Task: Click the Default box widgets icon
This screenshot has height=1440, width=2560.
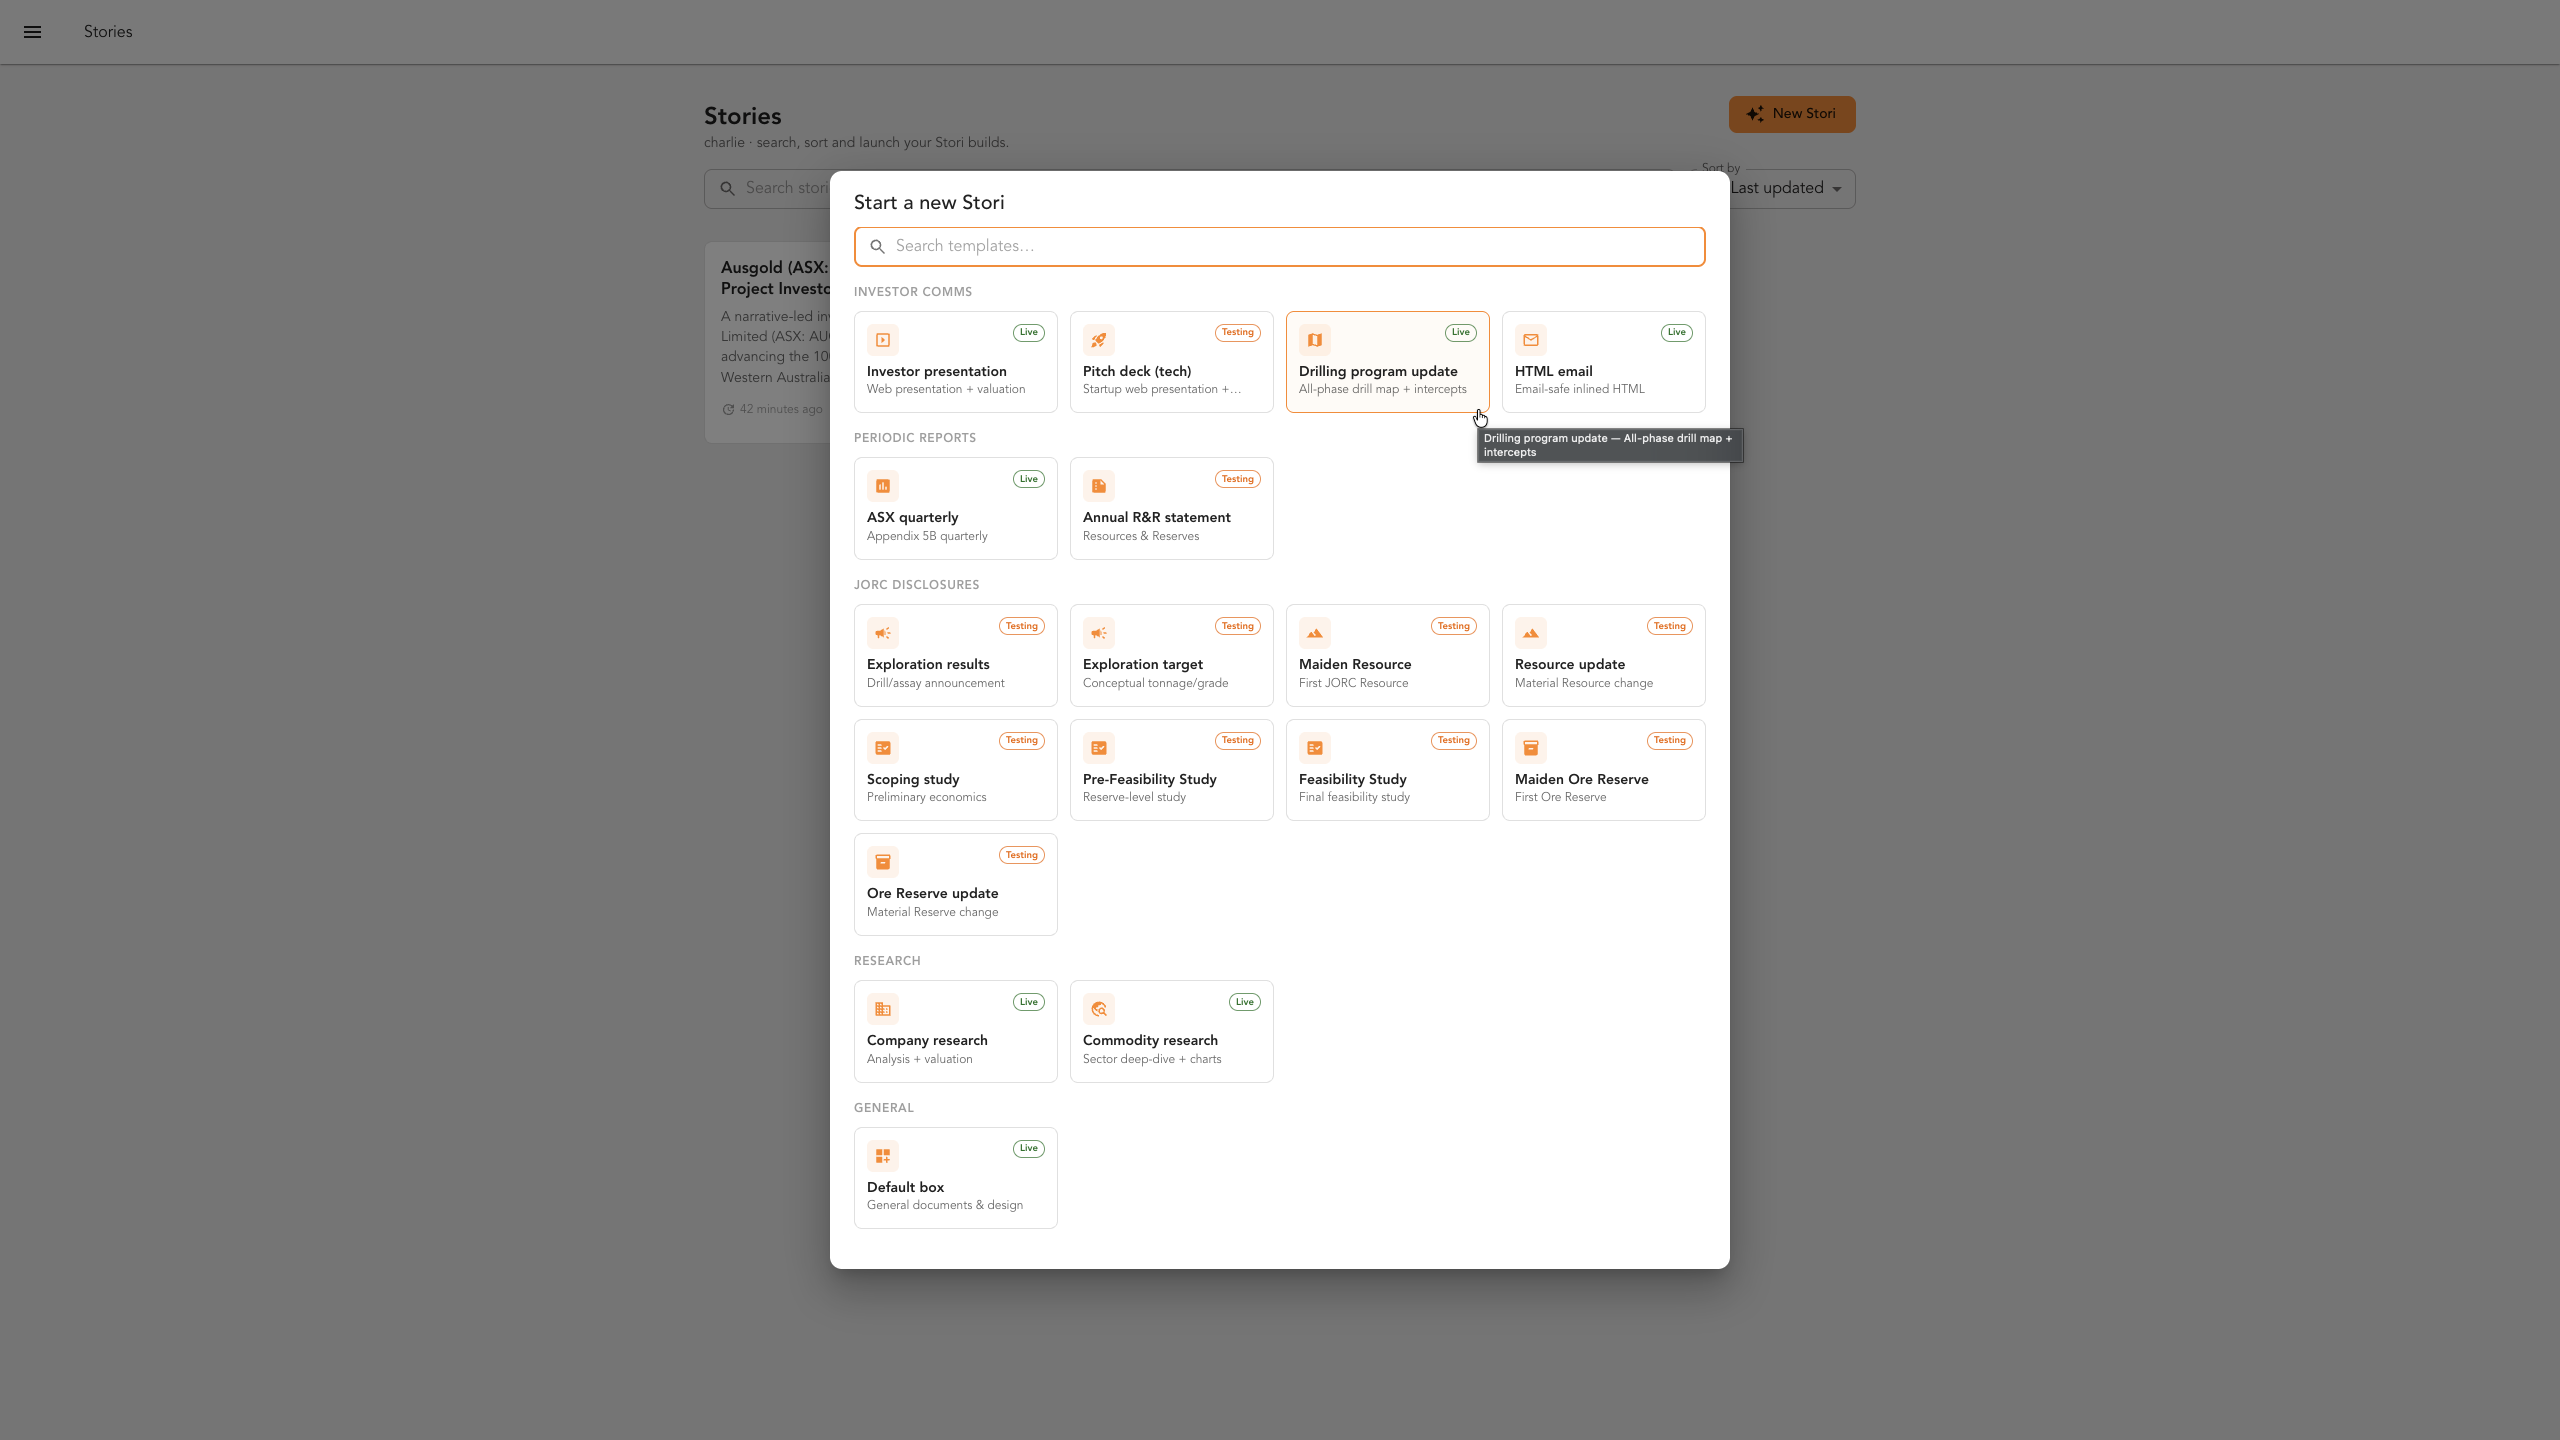Action: (x=883, y=1156)
